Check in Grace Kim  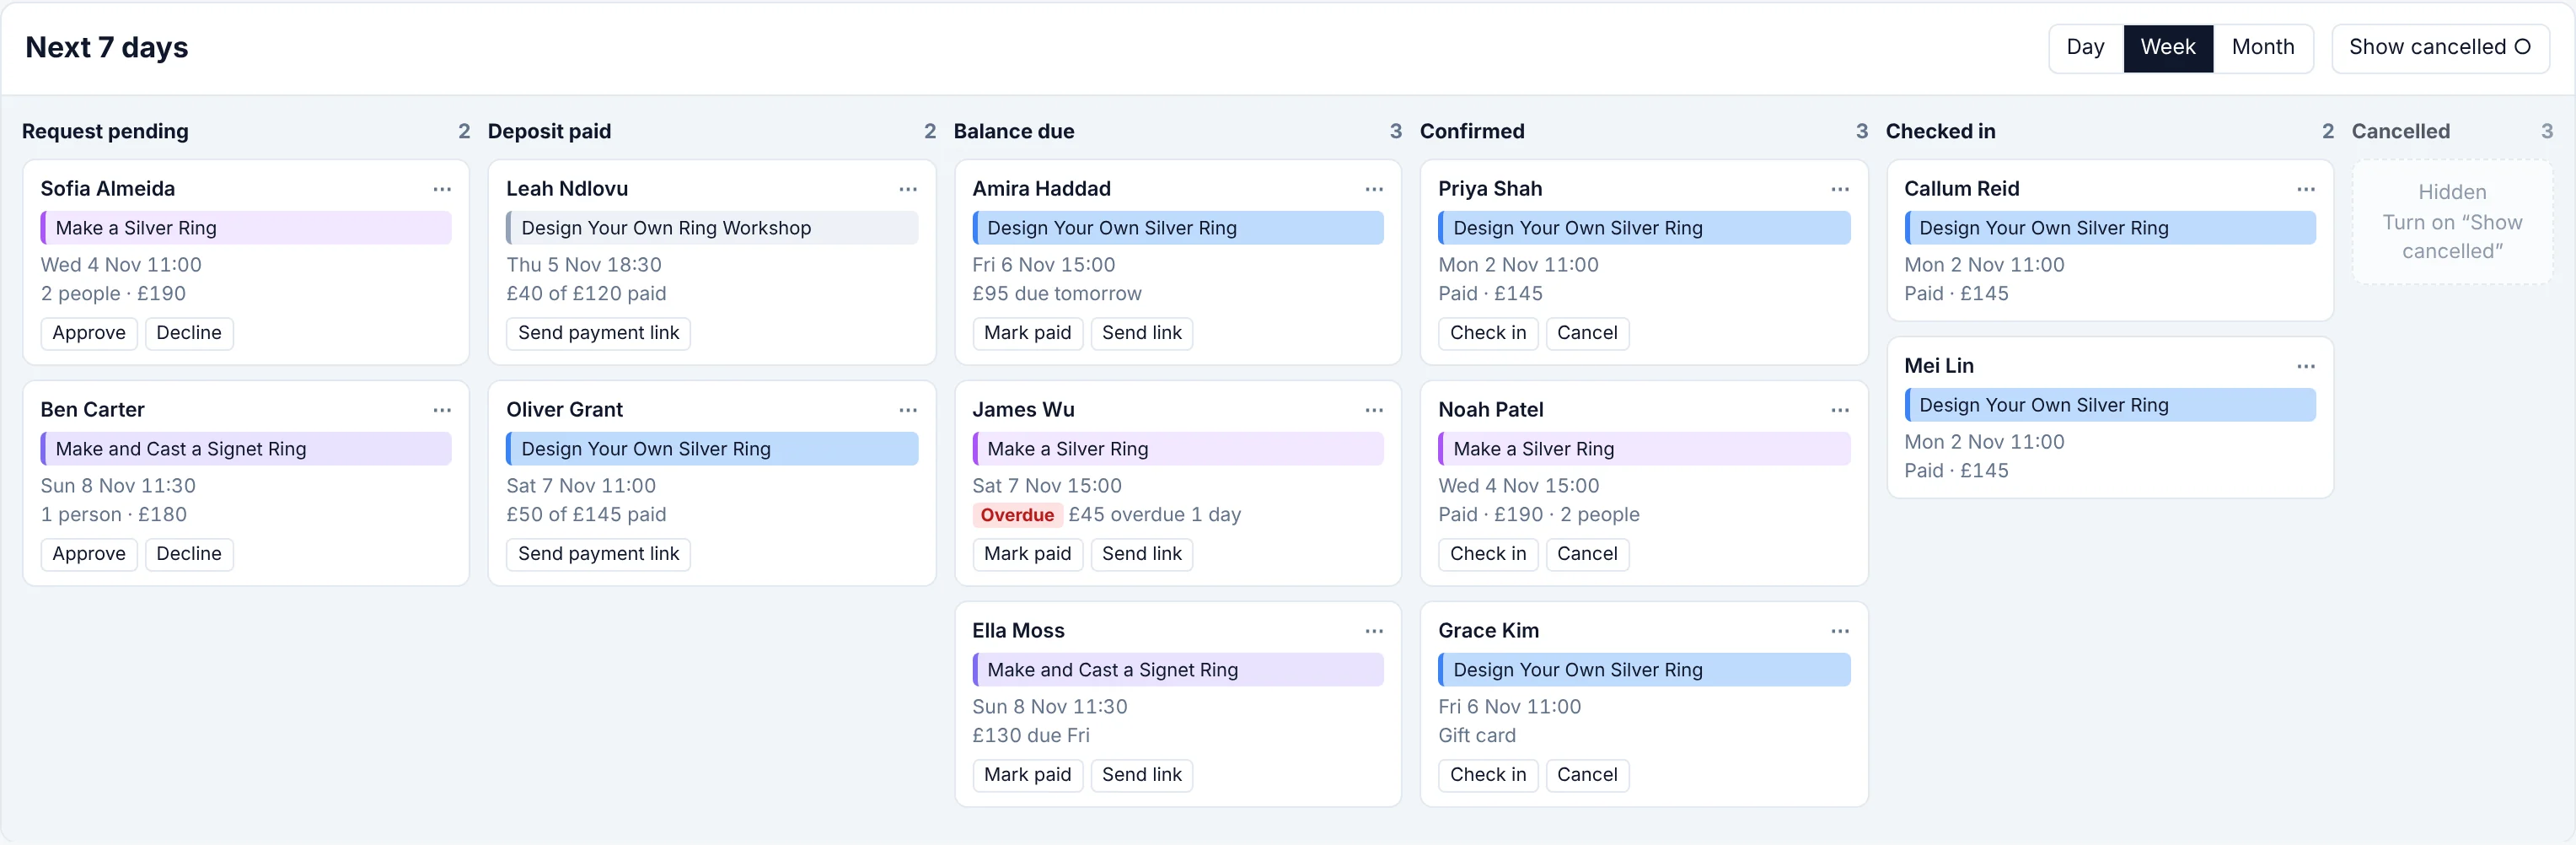tap(1488, 775)
